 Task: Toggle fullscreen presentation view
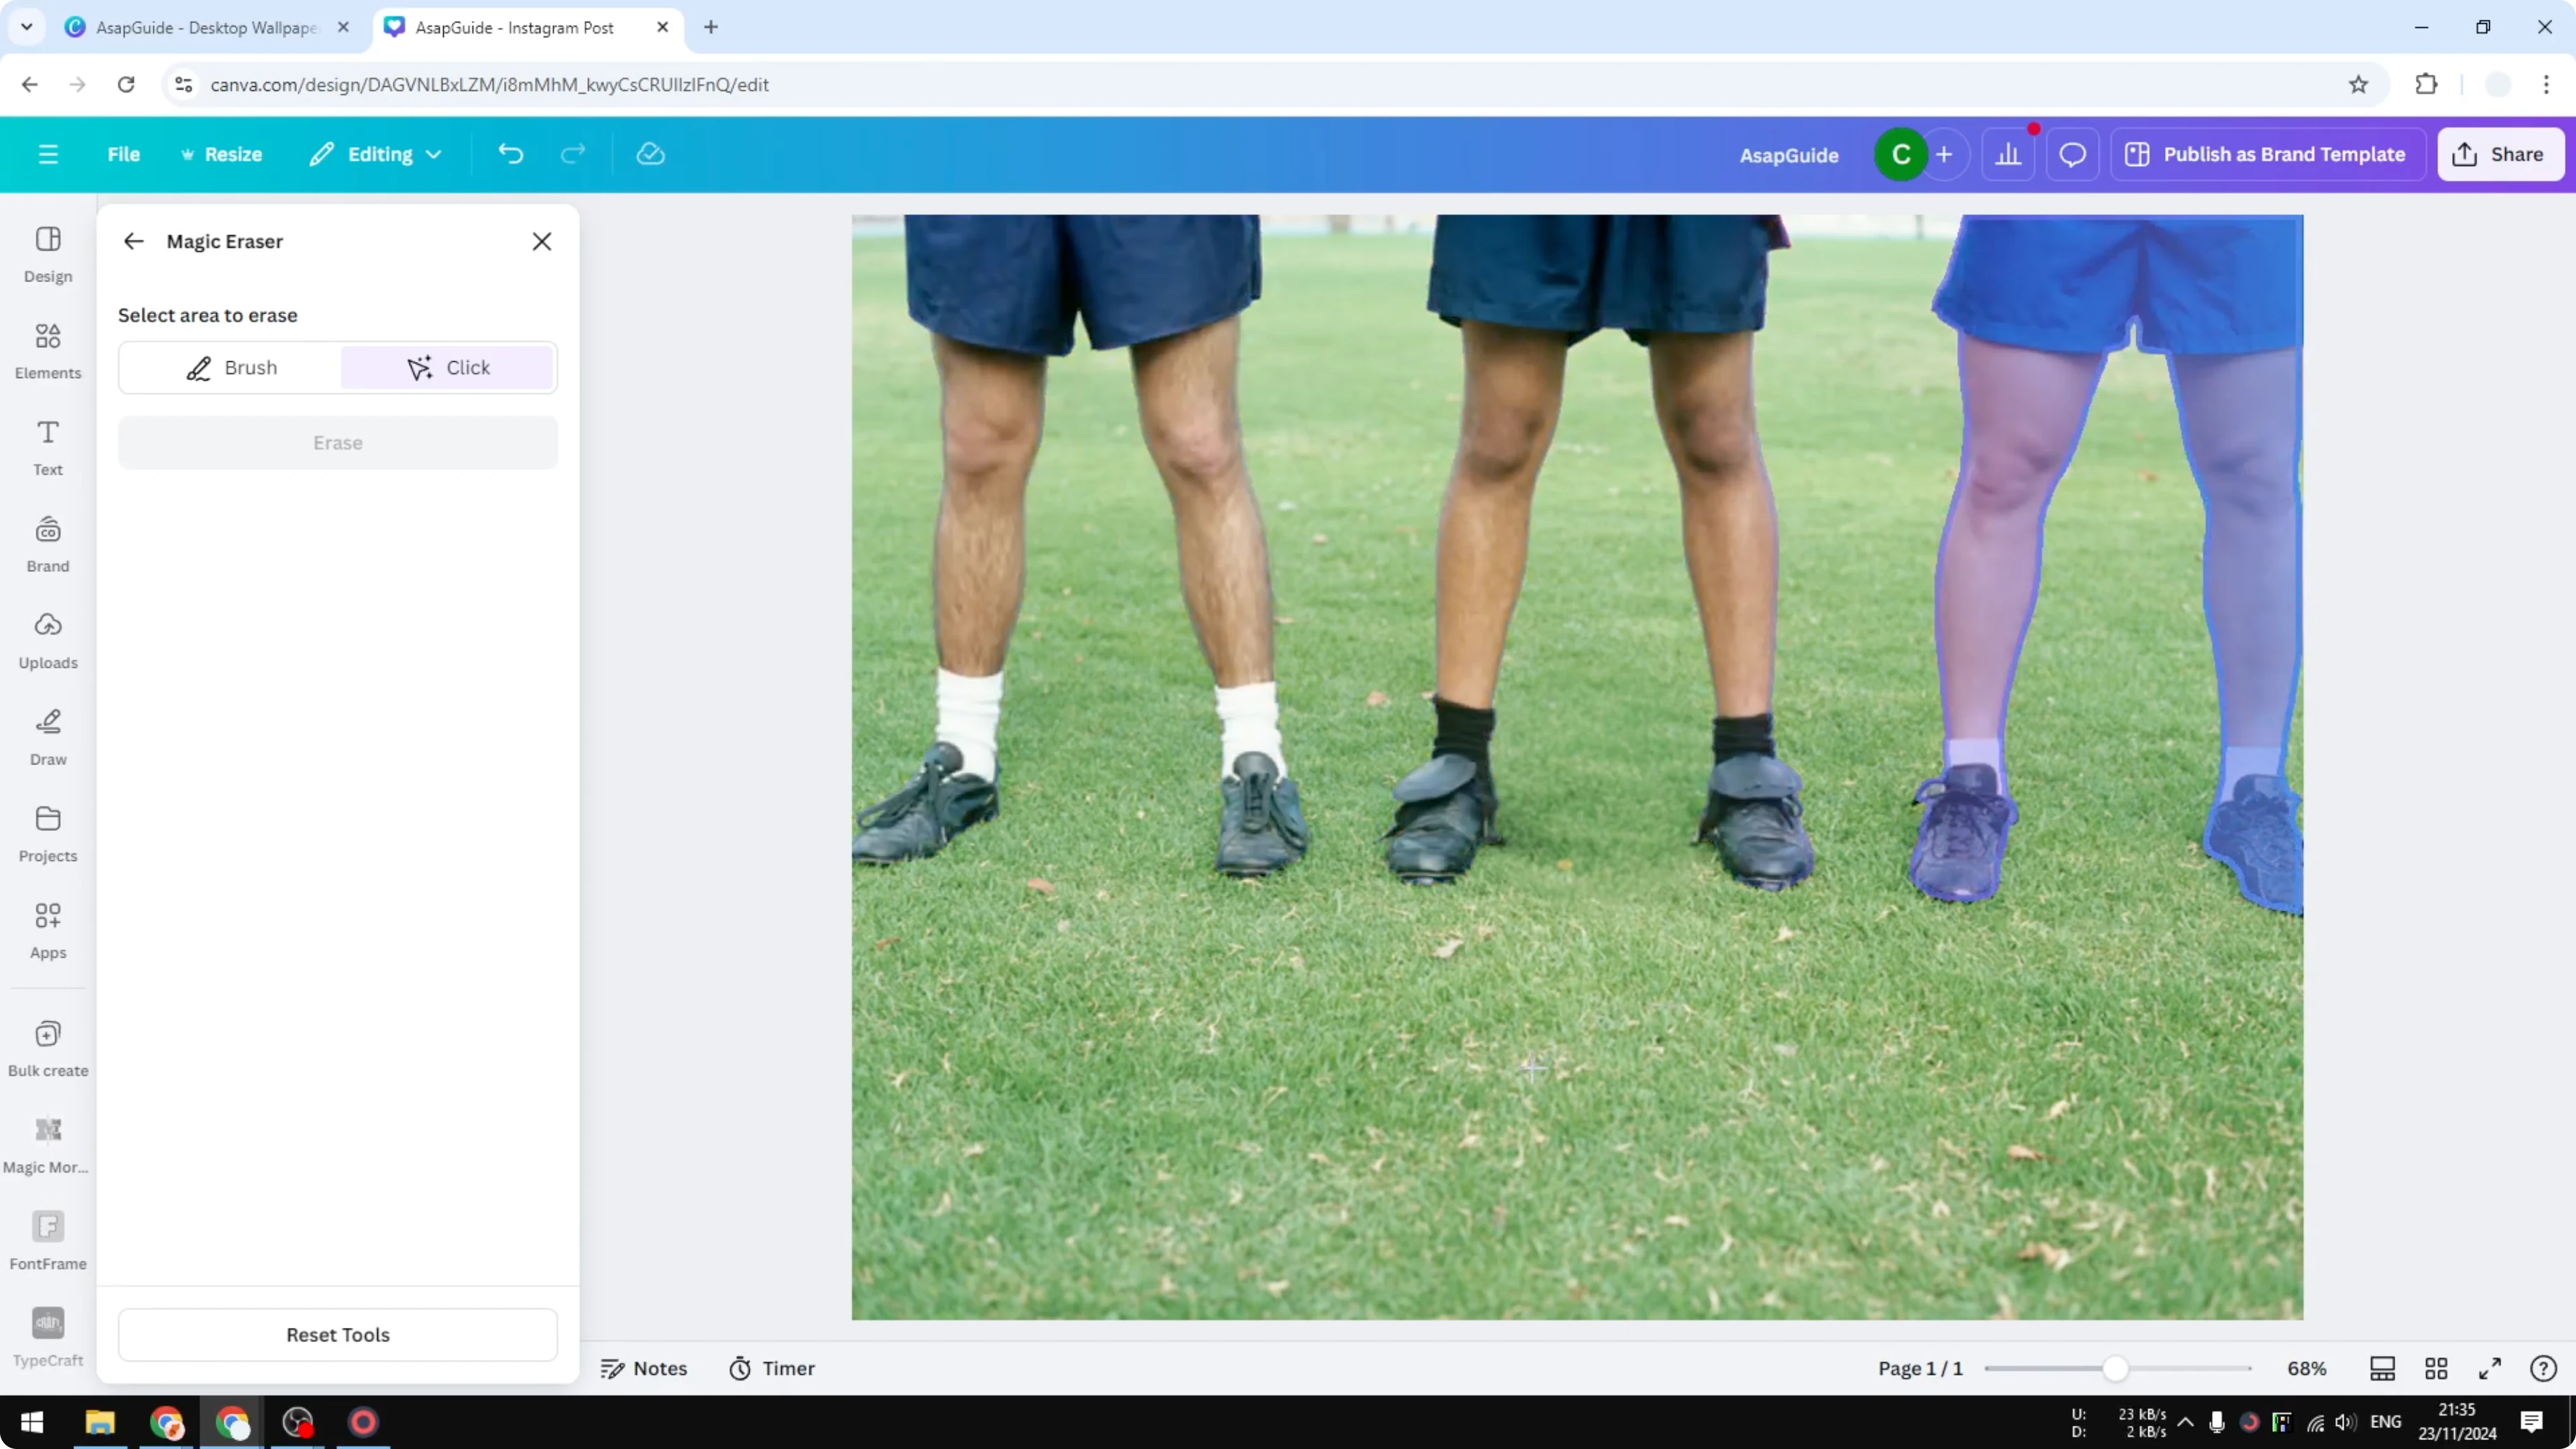pyautogui.click(x=2491, y=1368)
